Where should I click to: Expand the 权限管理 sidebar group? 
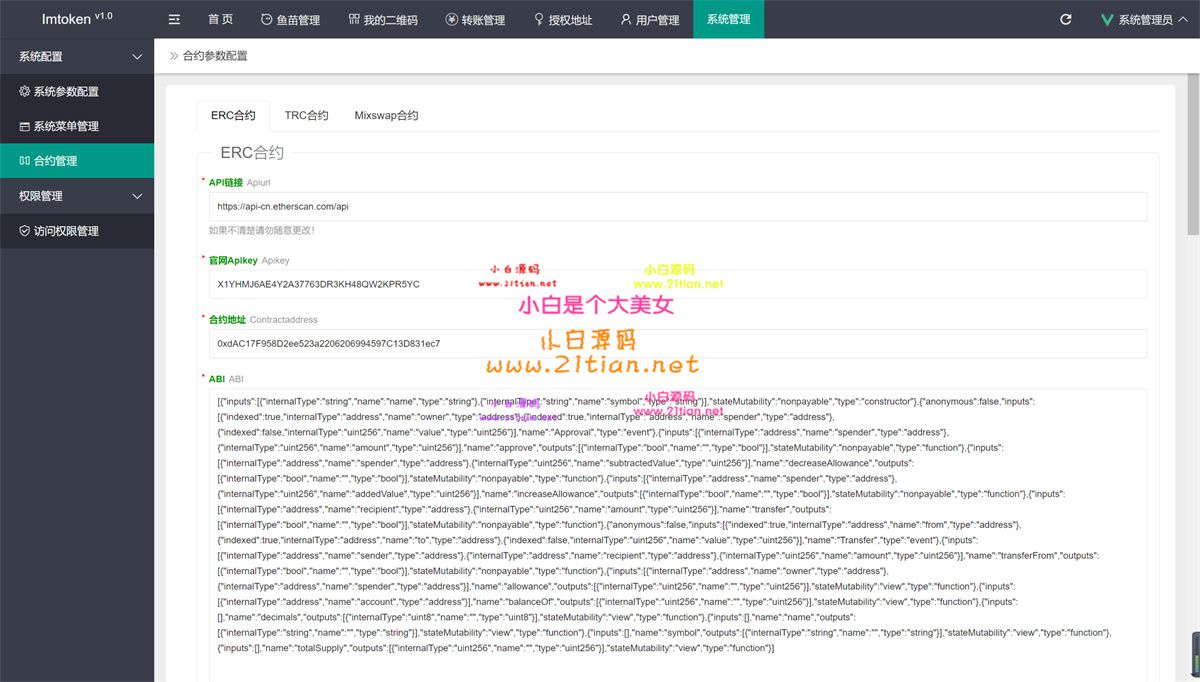coord(77,196)
